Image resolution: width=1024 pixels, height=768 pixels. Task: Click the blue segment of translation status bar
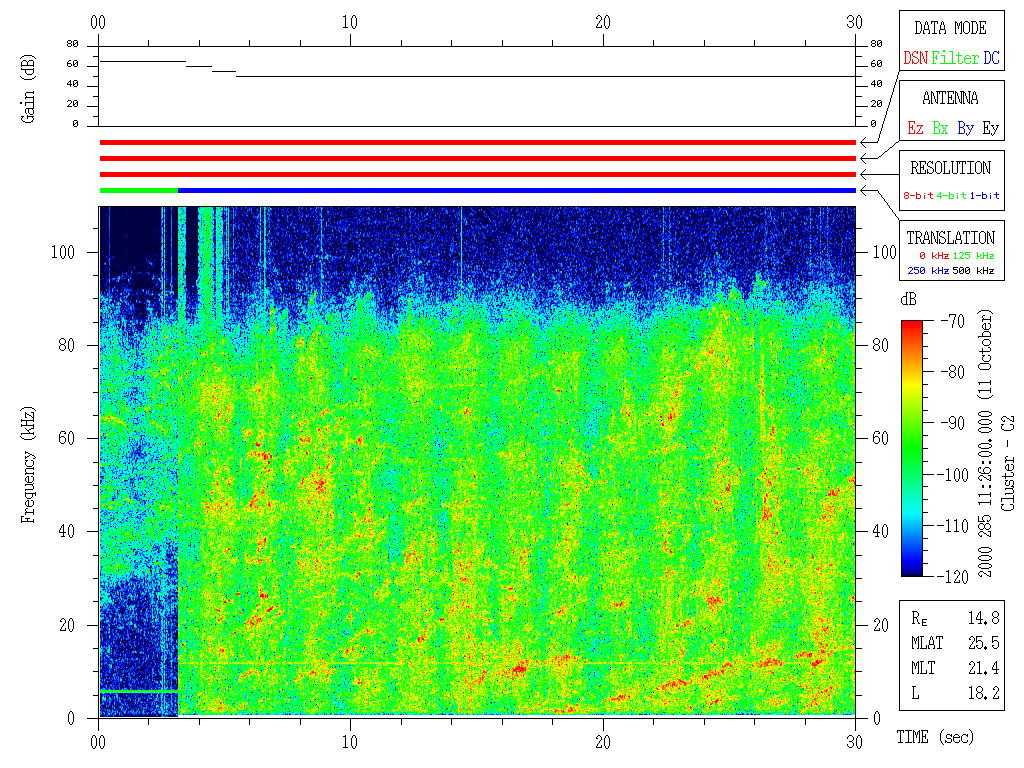tap(516, 190)
